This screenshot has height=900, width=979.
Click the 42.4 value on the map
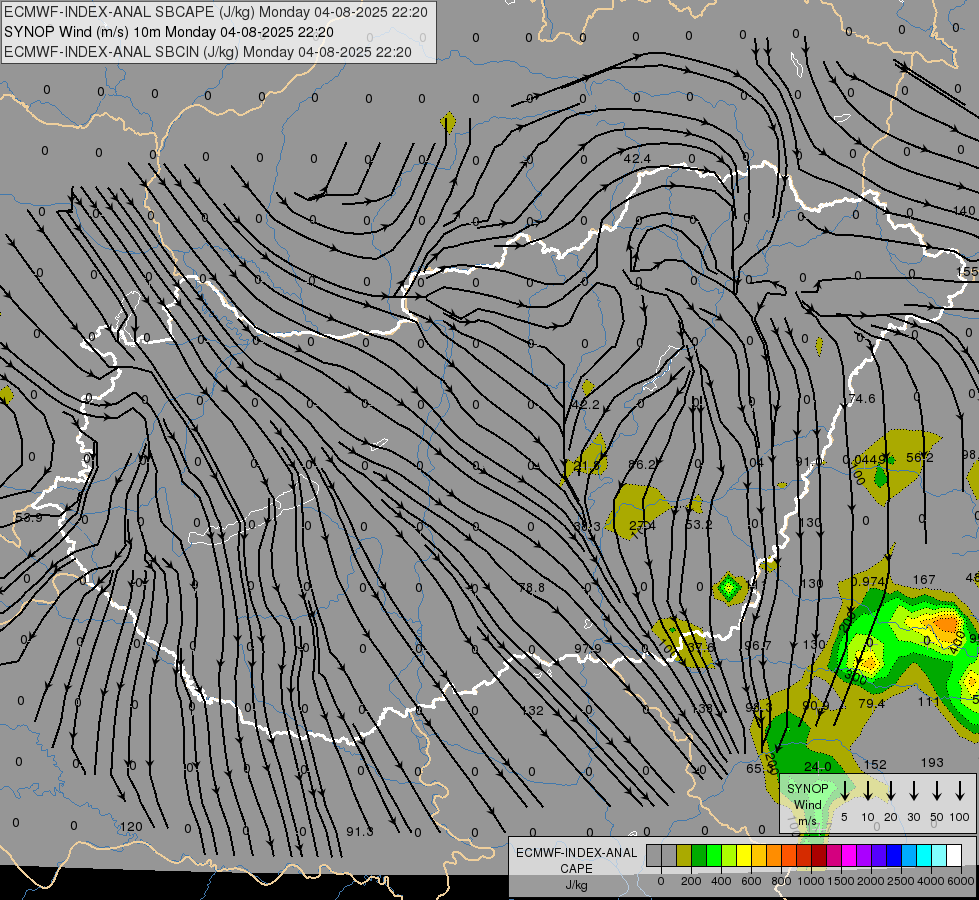click(x=637, y=159)
